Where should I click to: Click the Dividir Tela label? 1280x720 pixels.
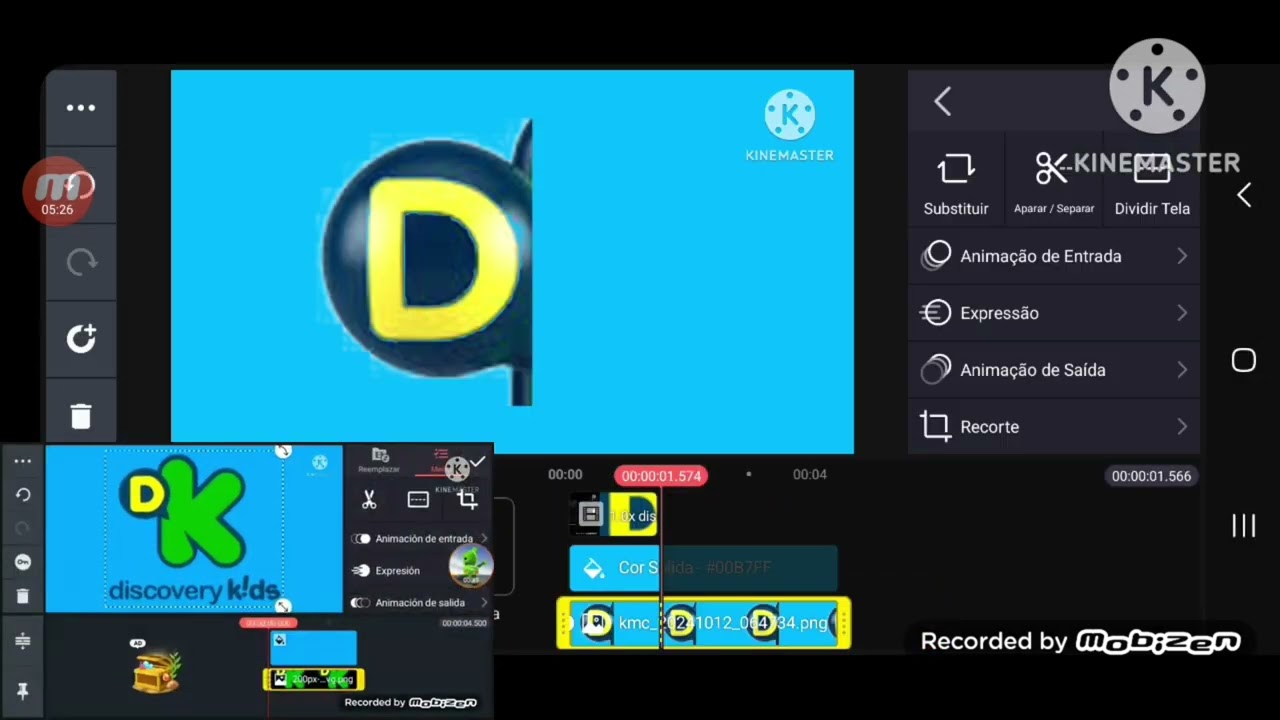tap(1152, 209)
